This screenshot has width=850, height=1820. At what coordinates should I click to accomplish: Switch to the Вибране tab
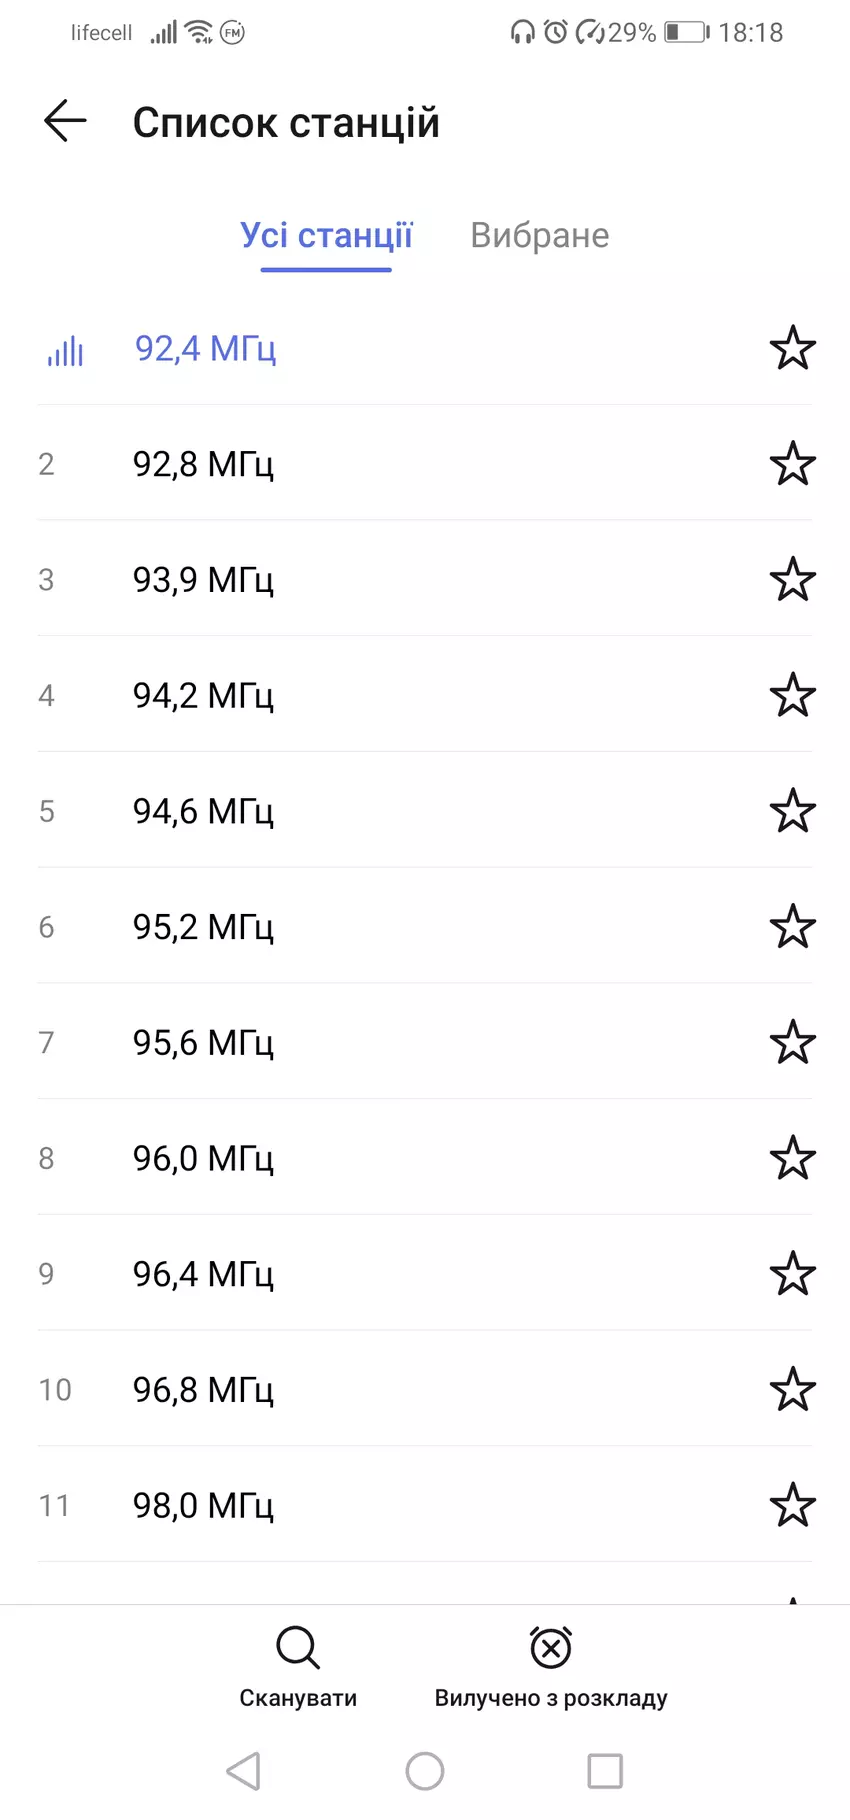tap(539, 236)
